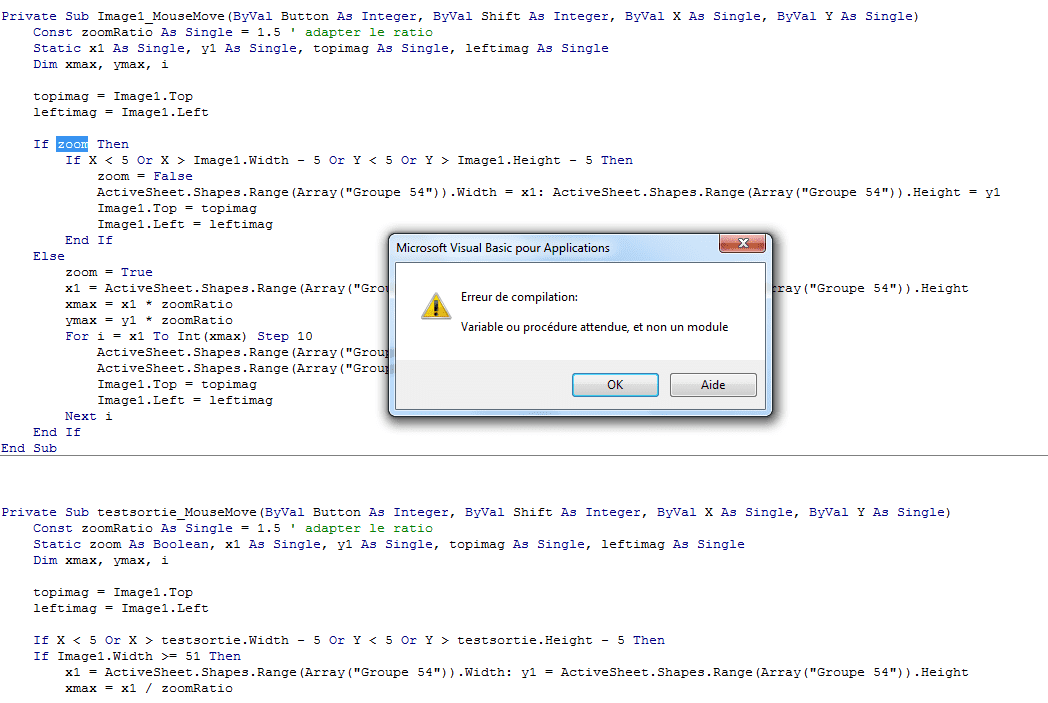1048x703 pixels.
Task: Click the 'xmax = x1 / zoomRatio' line
Action: pyautogui.click(x=149, y=689)
